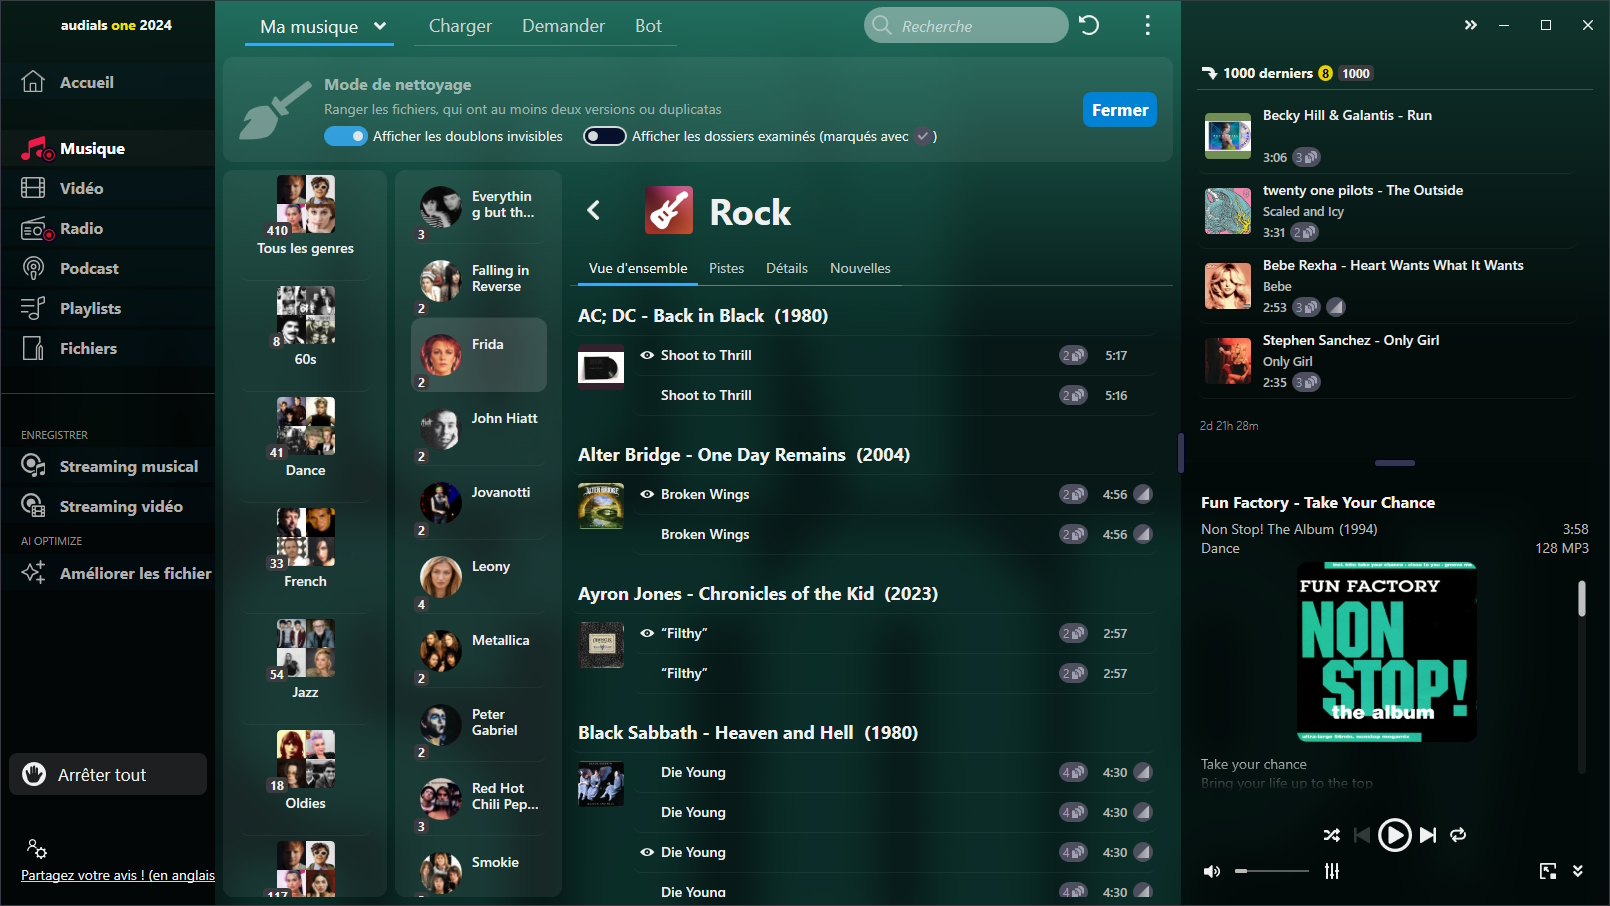Open Streaming musical recorder
The width and height of the screenshot is (1610, 906).
click(x=107, y=466)
